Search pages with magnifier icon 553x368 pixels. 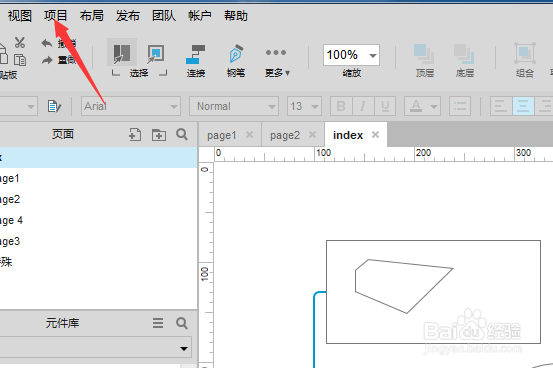point(182,134)
